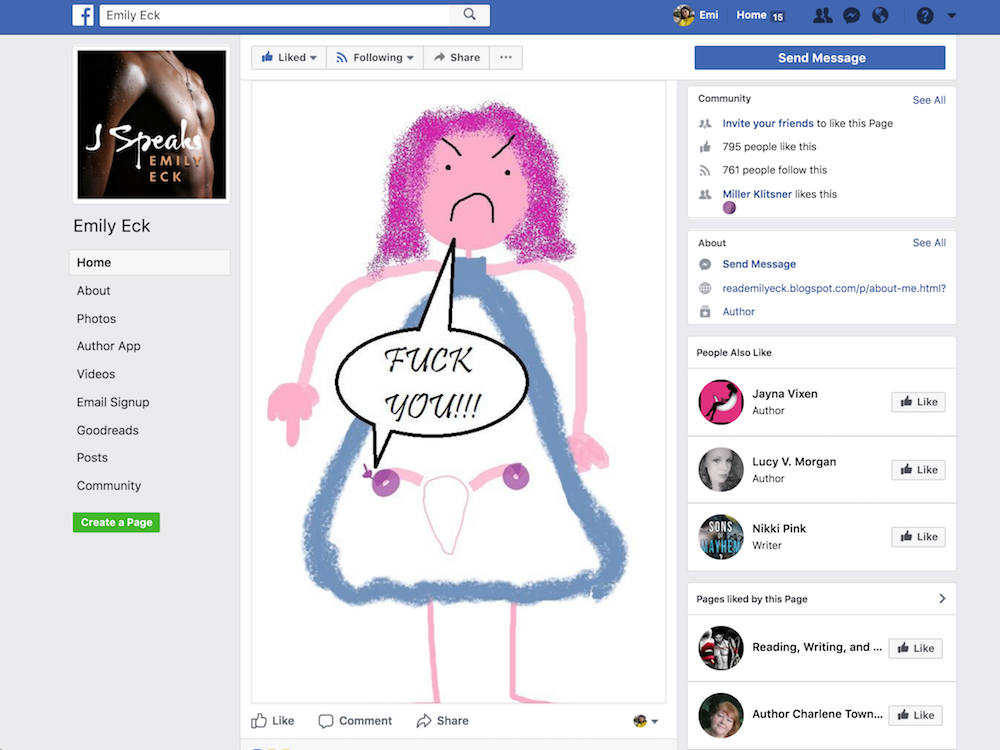The image size is (1000, 750).
Task: Open the J Speaks page profile picture
Action: coord(152,125)
